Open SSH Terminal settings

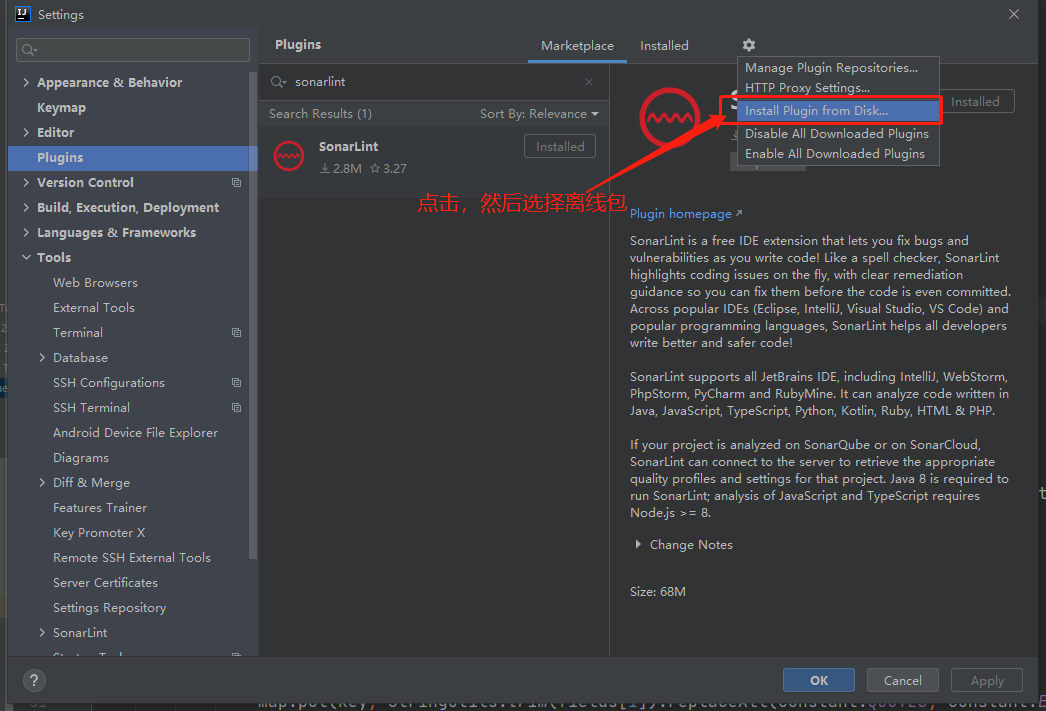[91, 408]
